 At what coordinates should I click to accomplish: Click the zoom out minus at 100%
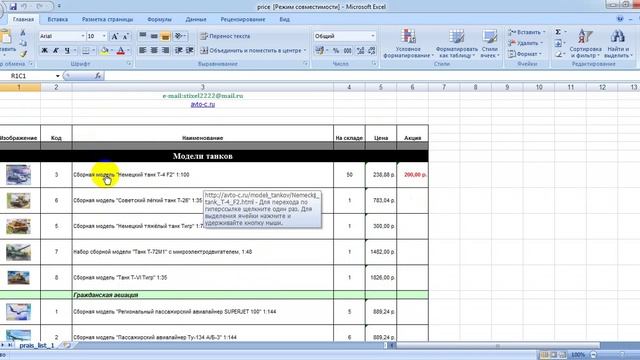pos(594,355)
